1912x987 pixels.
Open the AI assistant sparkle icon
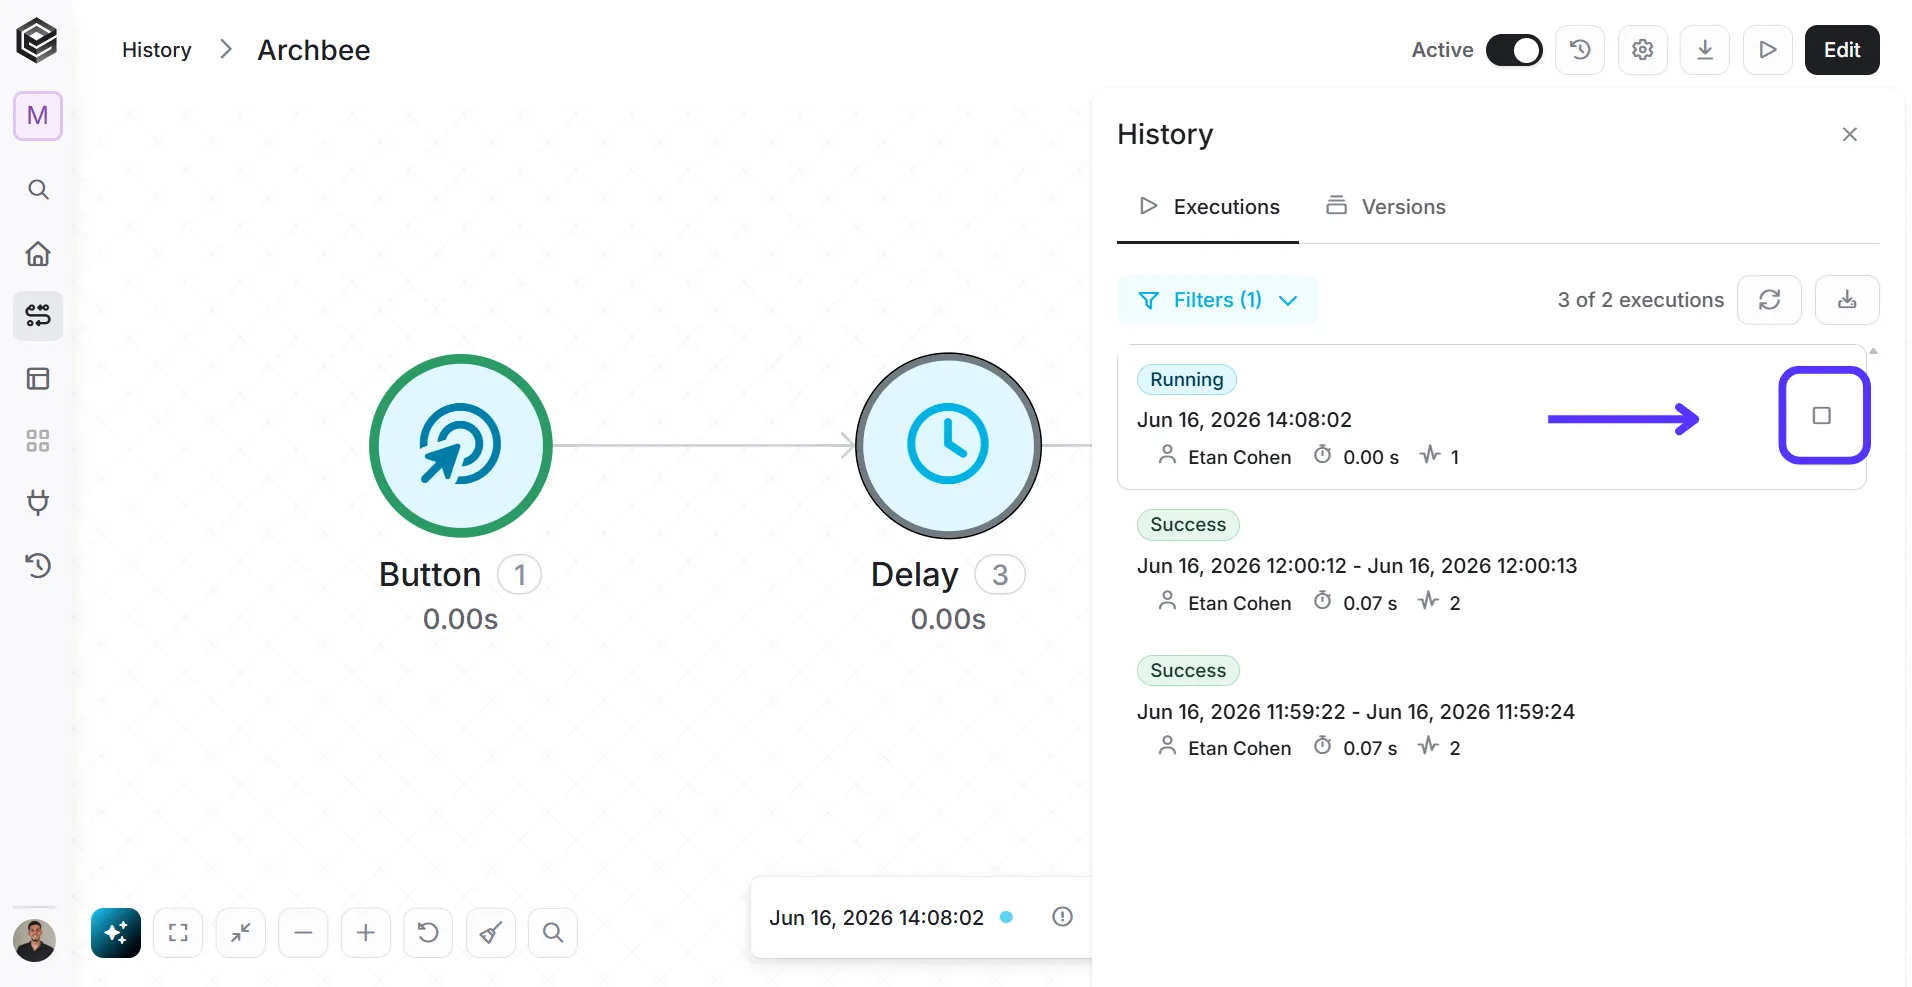click(116, 933)
